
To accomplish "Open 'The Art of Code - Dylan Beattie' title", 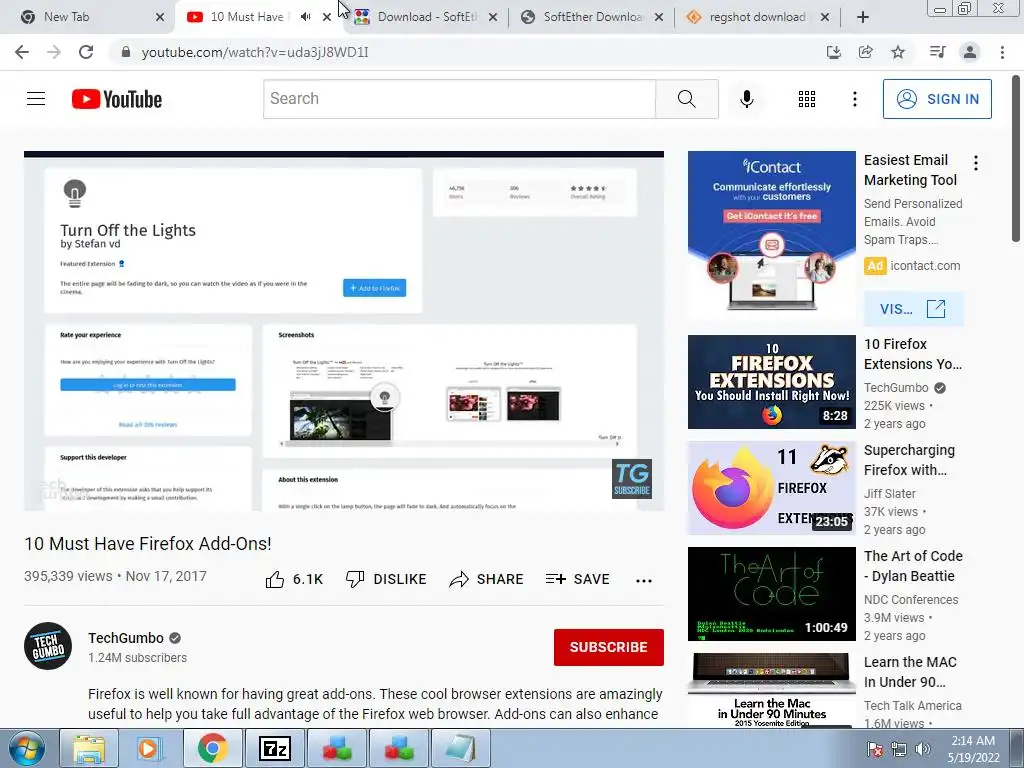I will click(x=913, y=566).
